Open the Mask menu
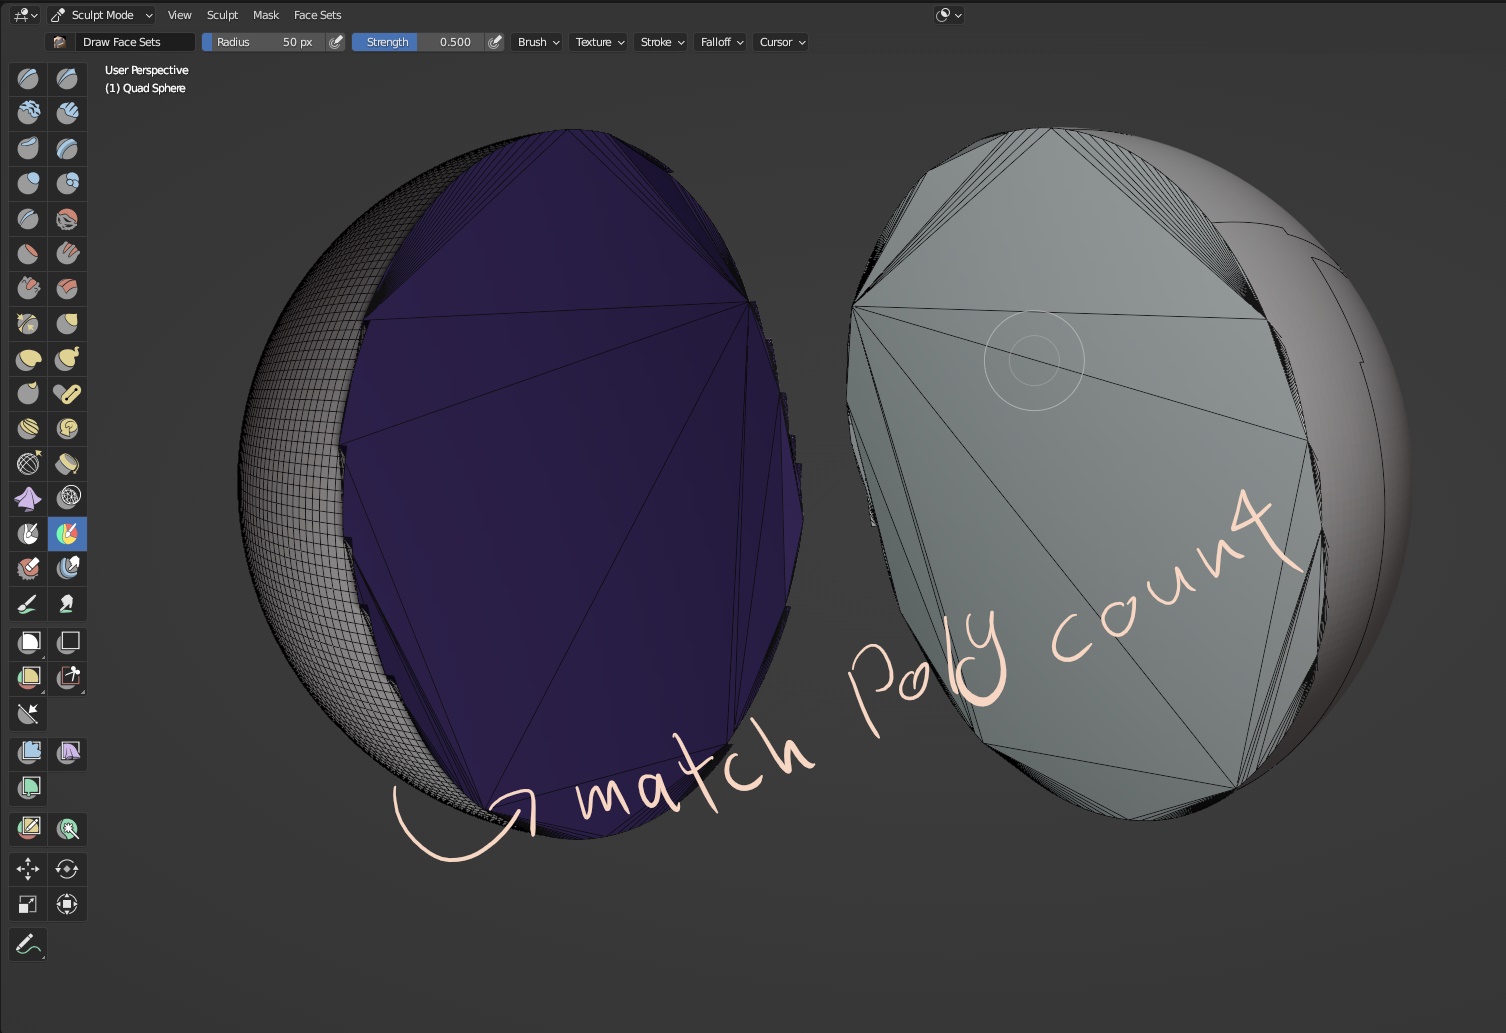 266,15
